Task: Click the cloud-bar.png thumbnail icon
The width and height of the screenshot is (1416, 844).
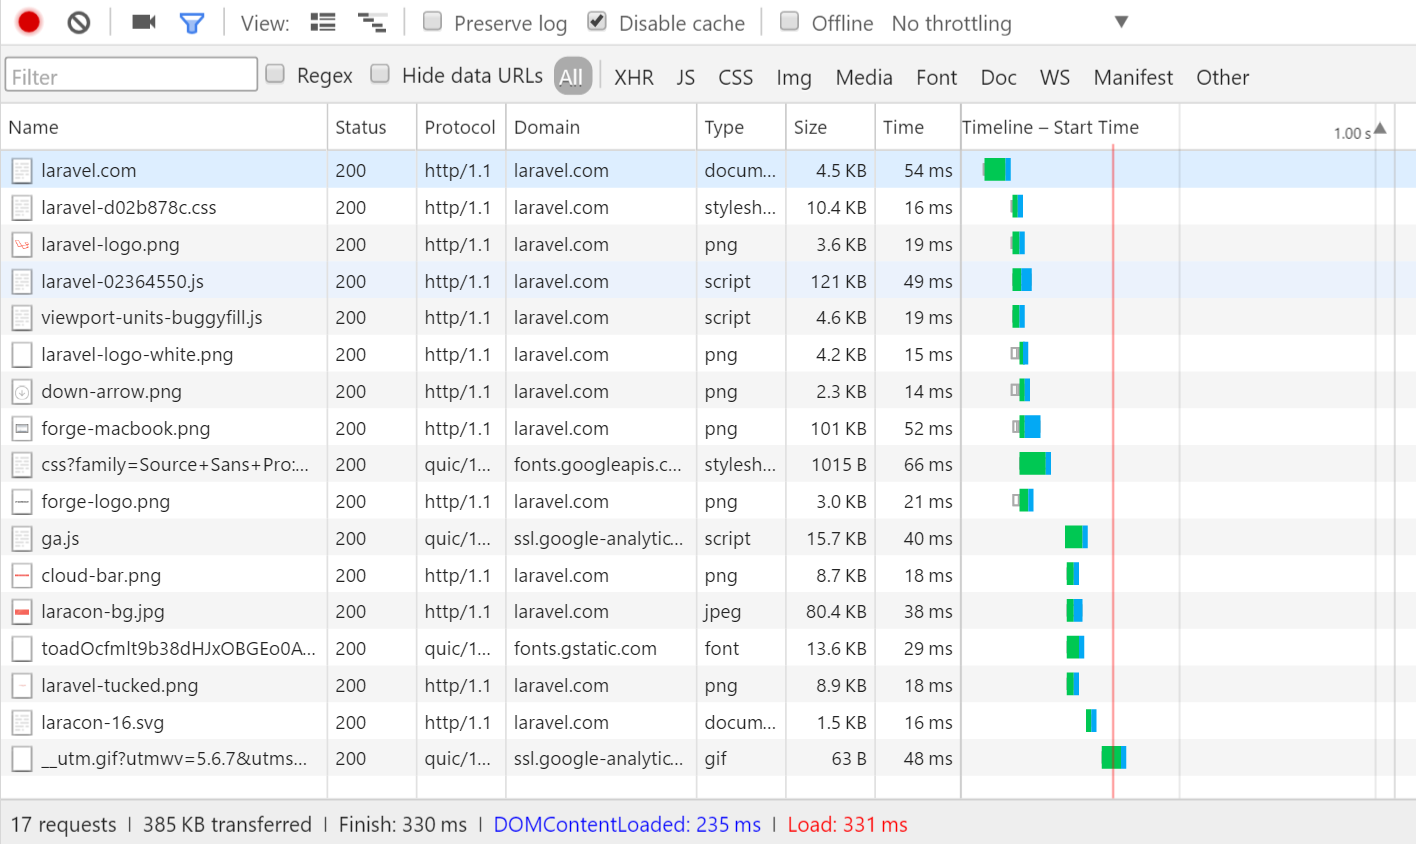Action: (22, 575)
